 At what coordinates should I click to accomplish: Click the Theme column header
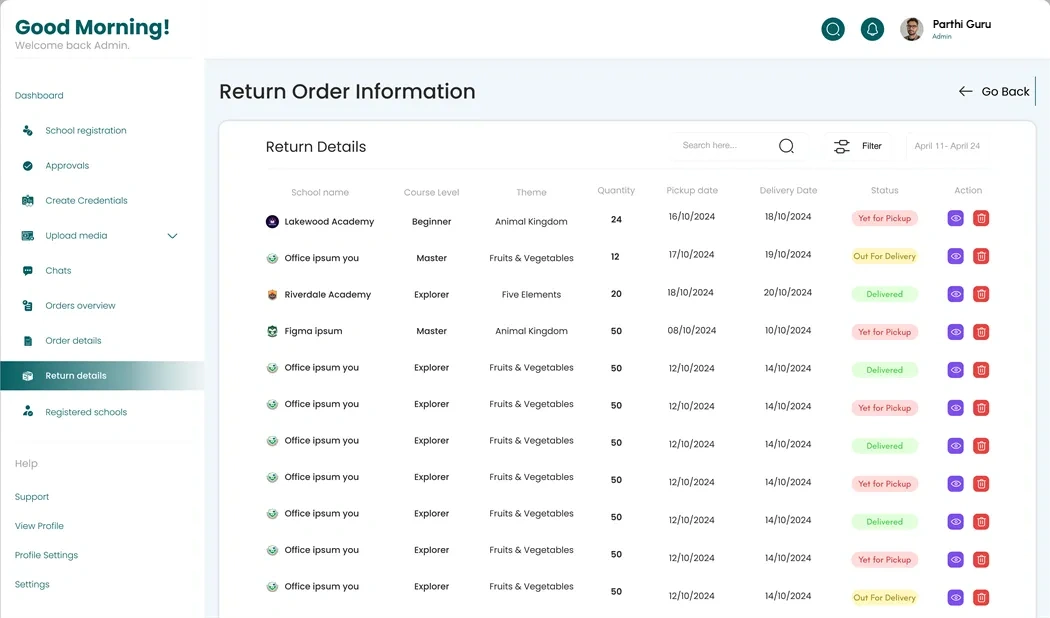[531, 192]
